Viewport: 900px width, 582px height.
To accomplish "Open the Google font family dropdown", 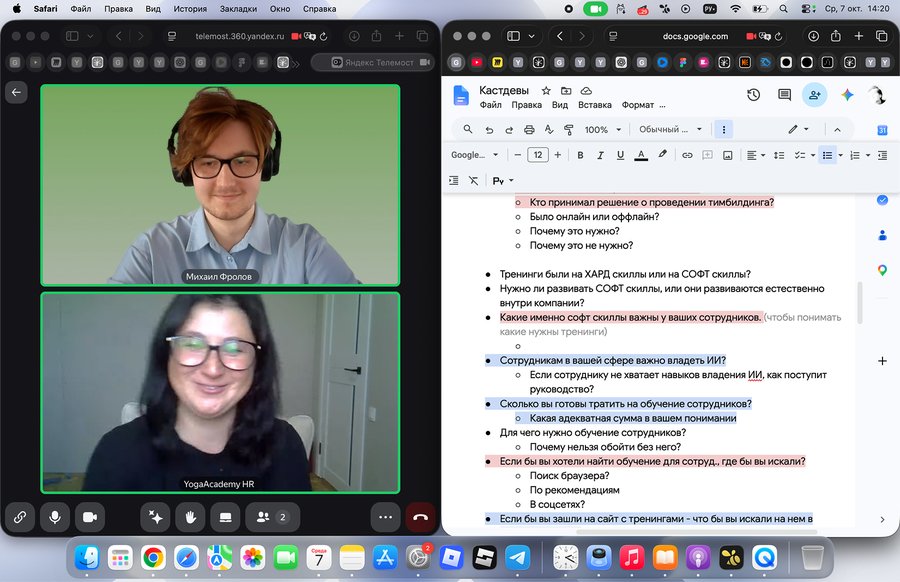I will click(475, 155).
